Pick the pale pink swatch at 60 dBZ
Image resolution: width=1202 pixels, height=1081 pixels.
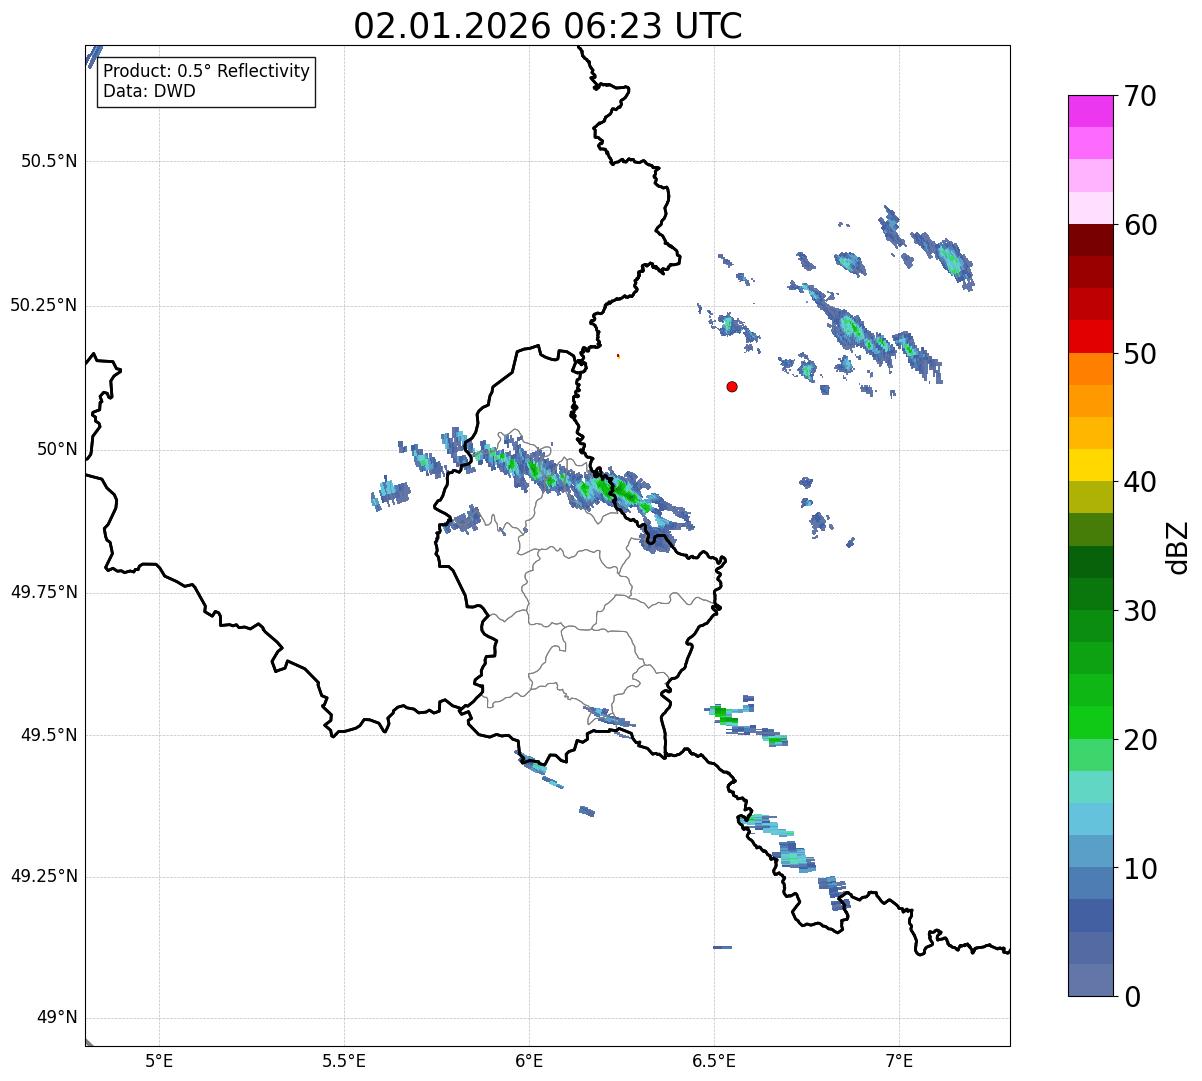coord(1091,208)
